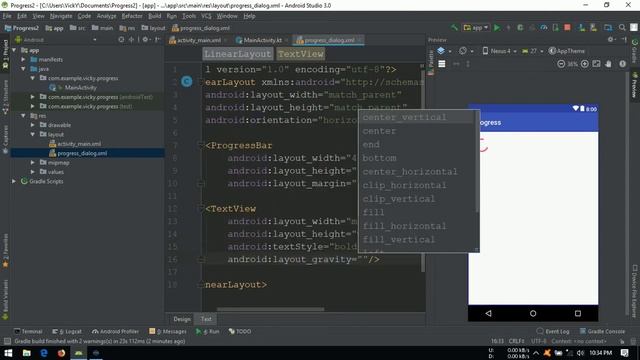The width and height of the screenshot is (640, 360).
Task: Click the red Stop button in toolbar
Action: point(567,27)
